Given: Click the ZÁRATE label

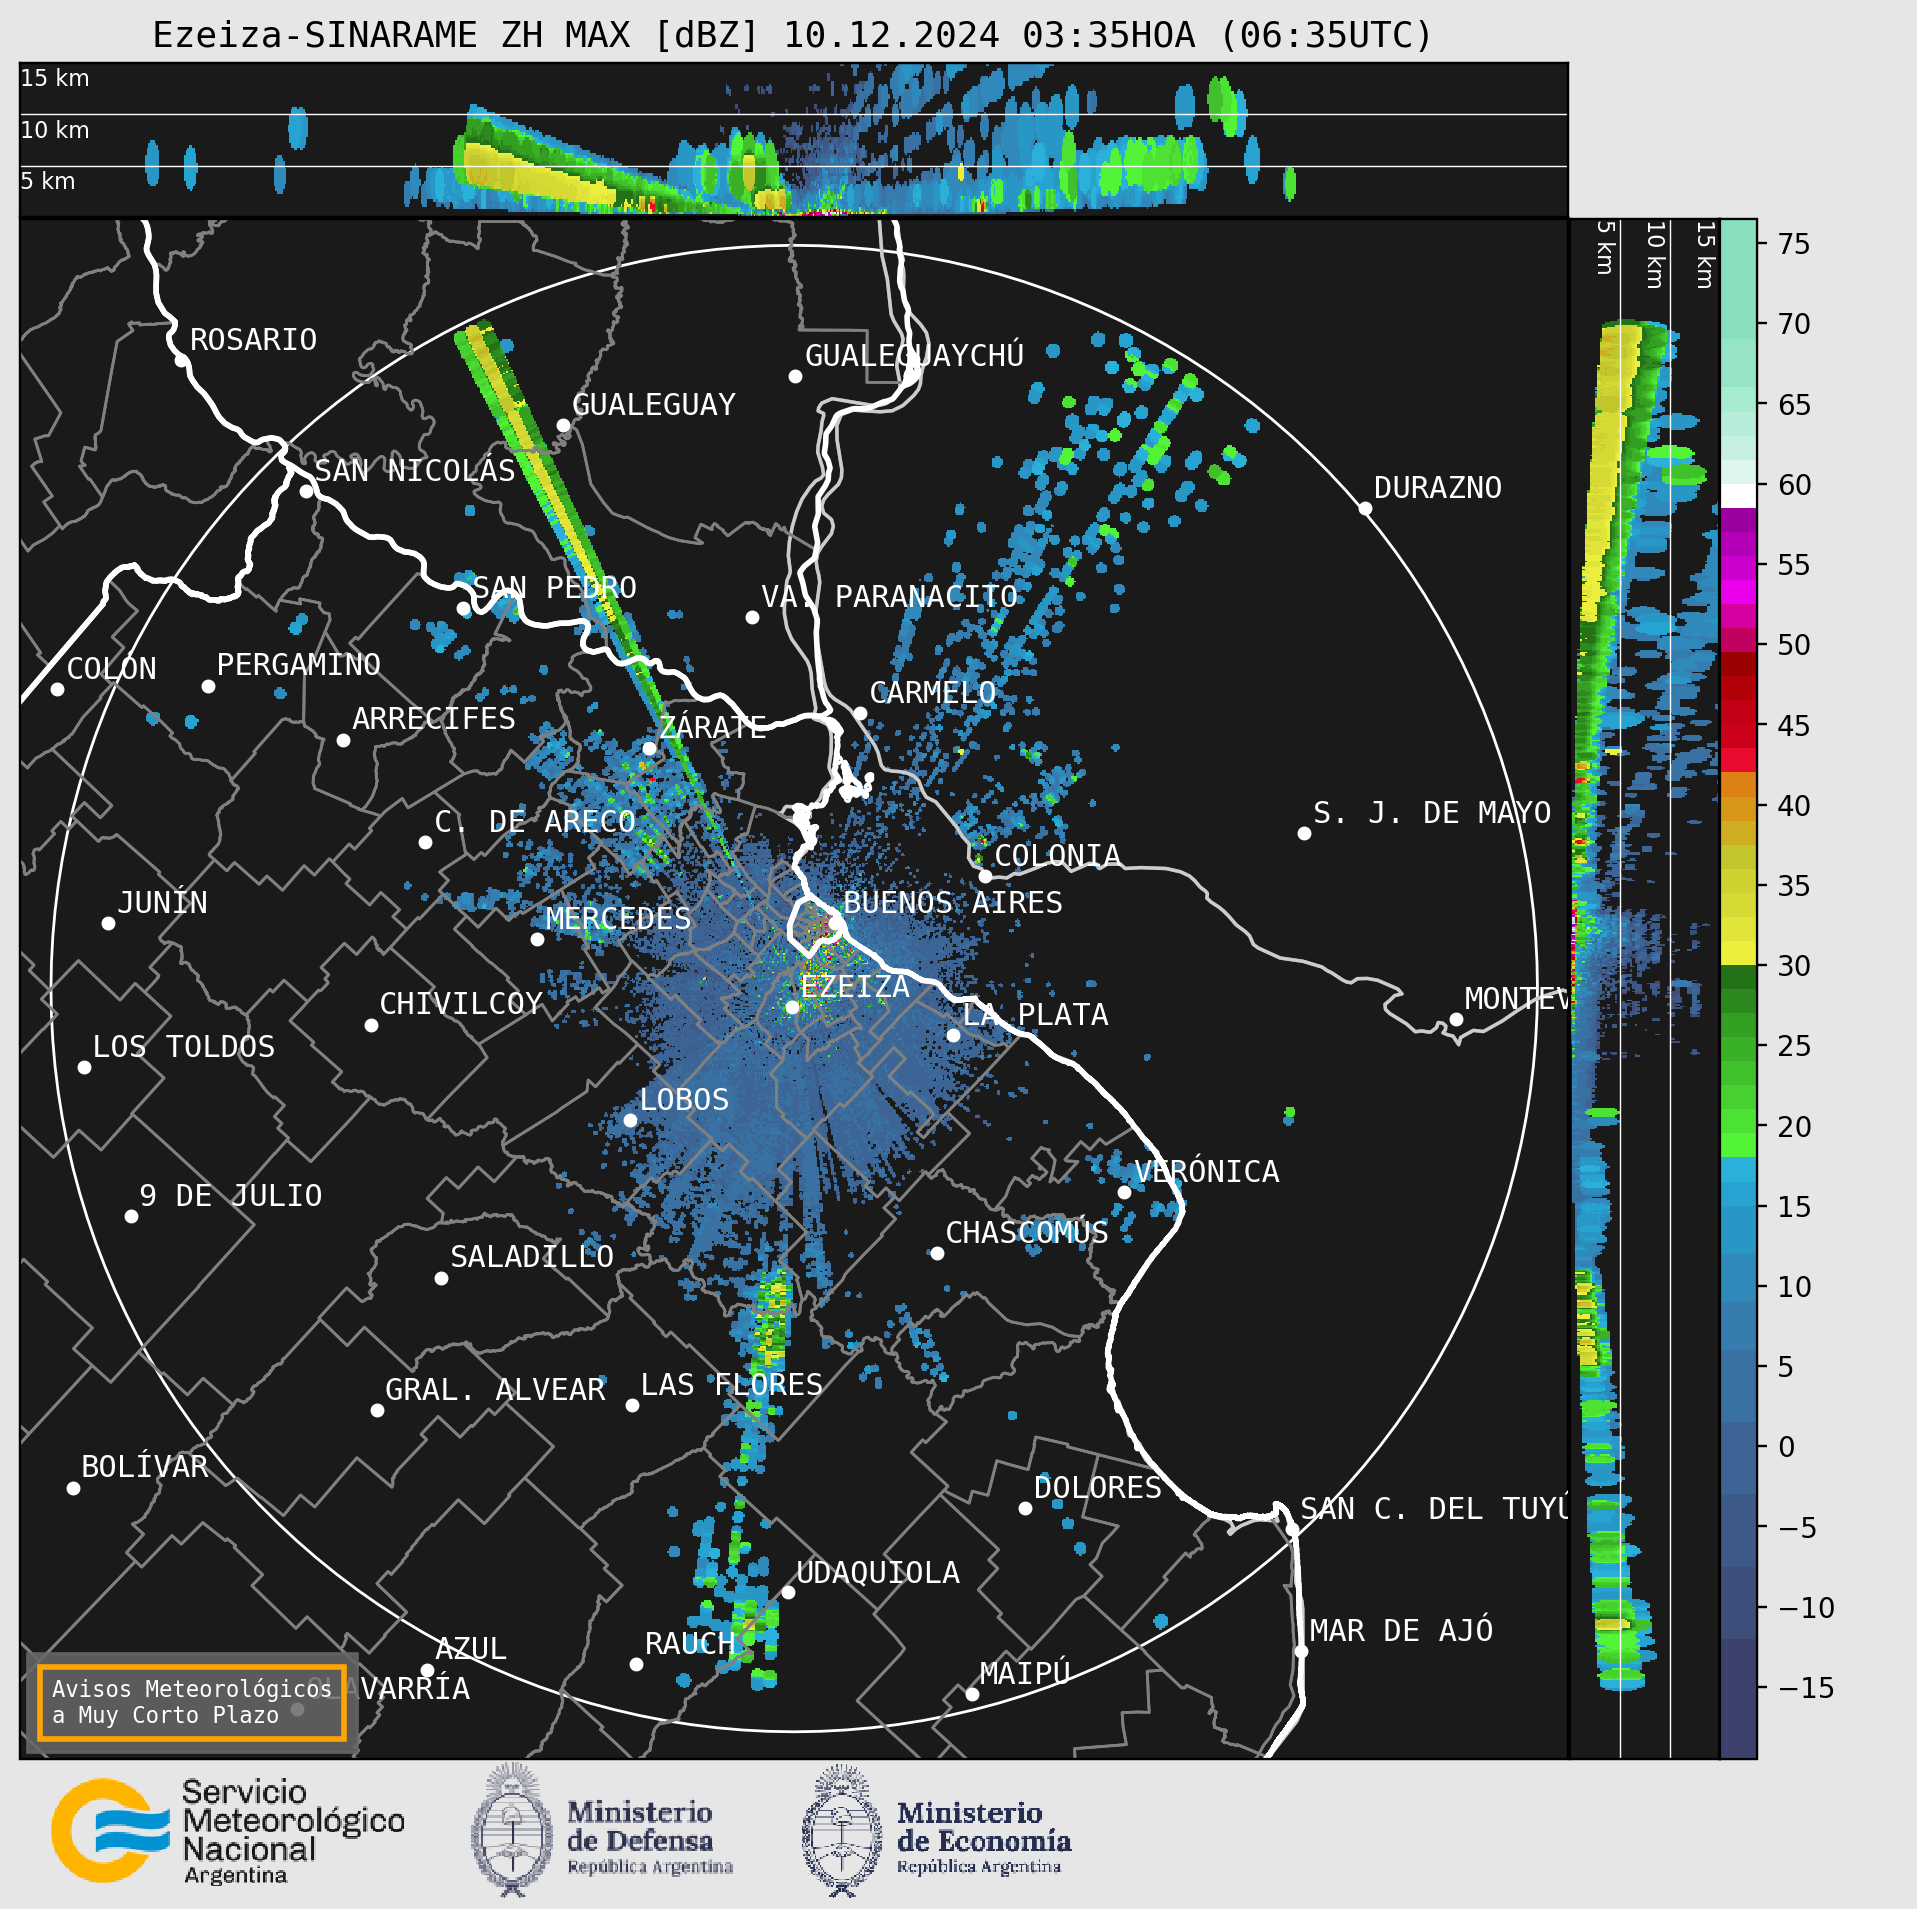Looking at the screenshot, I should click(712, 727).
